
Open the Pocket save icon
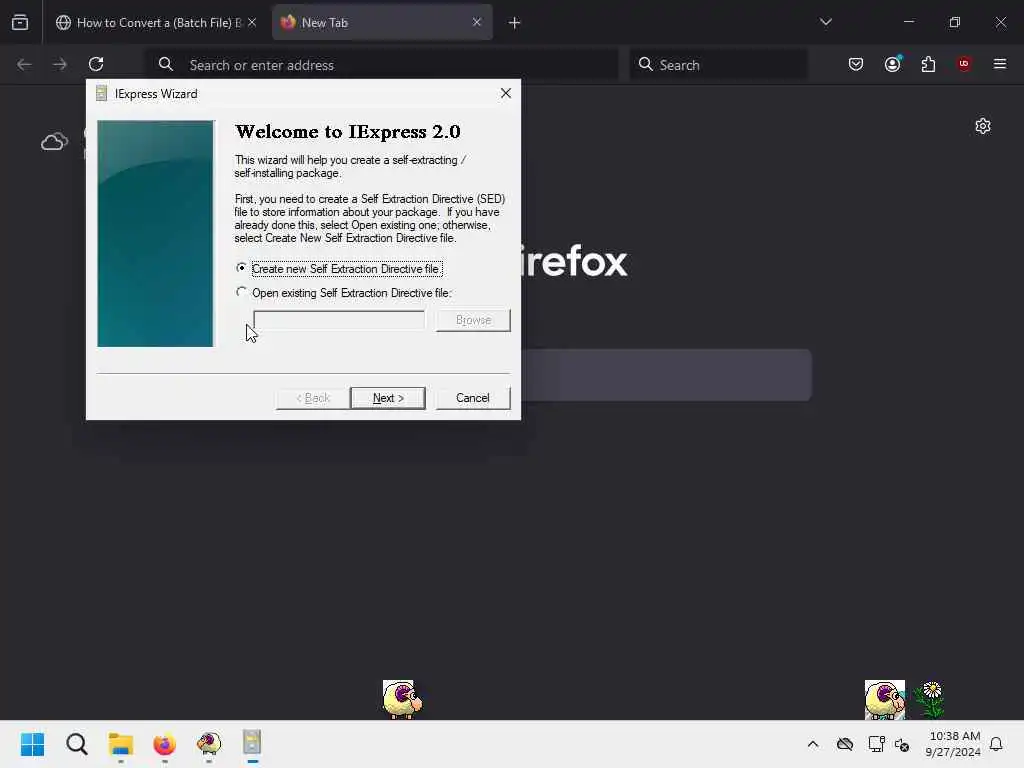pos(856,64)
